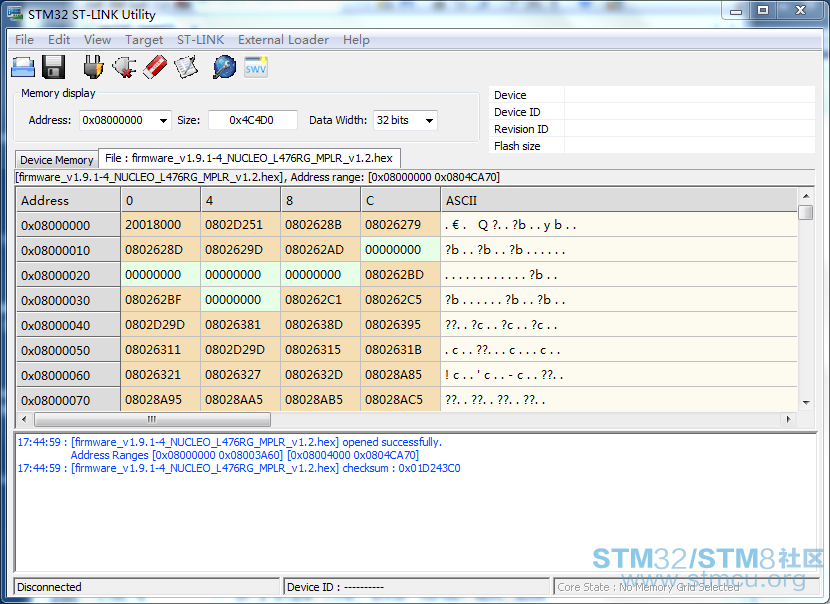Click the Flash size info field

652,146
